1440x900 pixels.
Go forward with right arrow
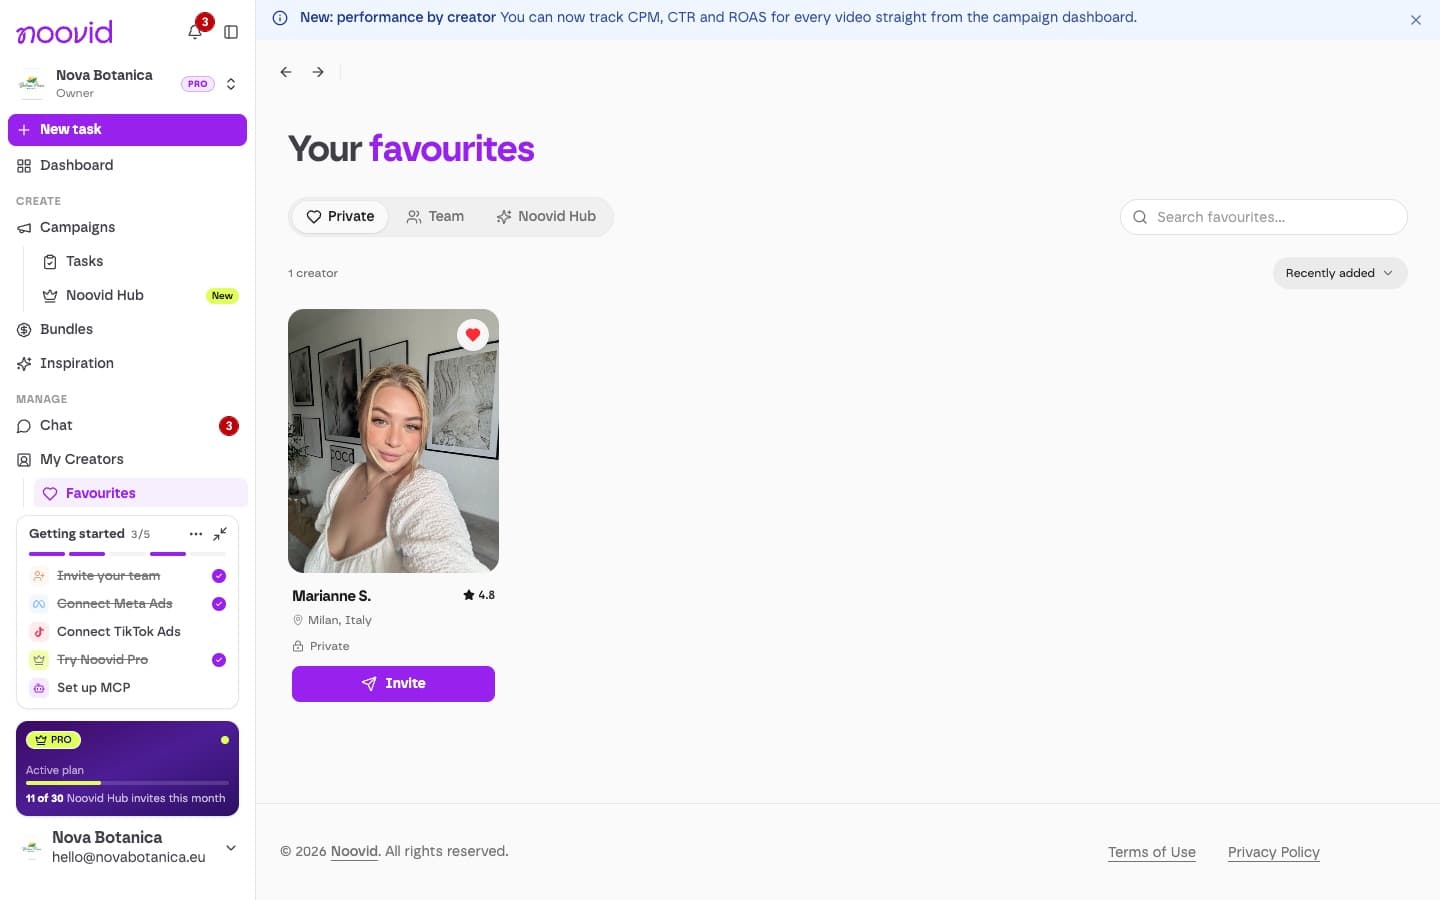318,72
